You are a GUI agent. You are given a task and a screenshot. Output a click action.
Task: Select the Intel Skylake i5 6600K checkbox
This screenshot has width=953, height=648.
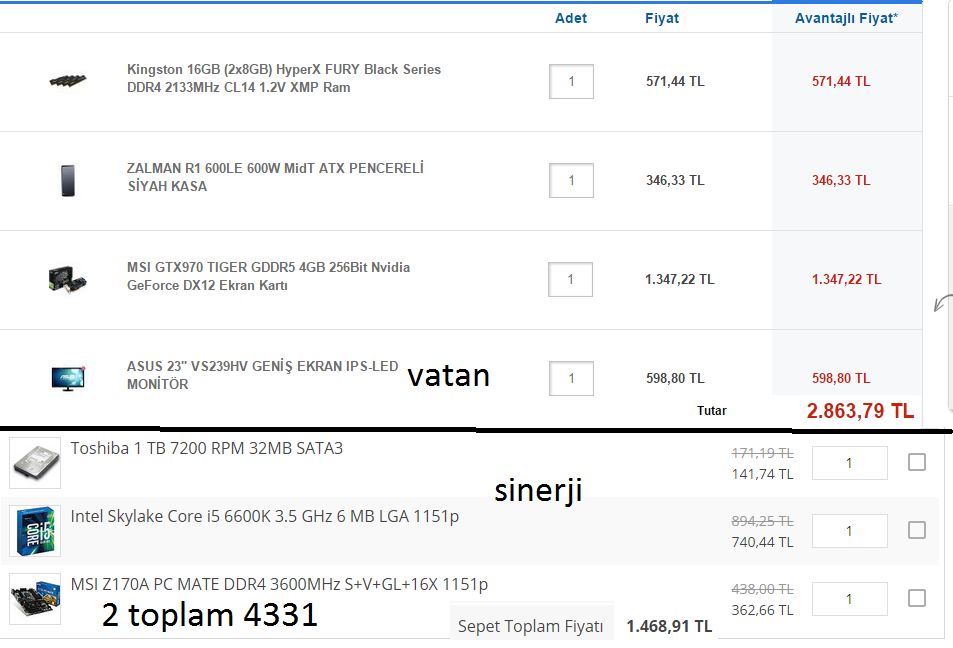click(917, 530)
